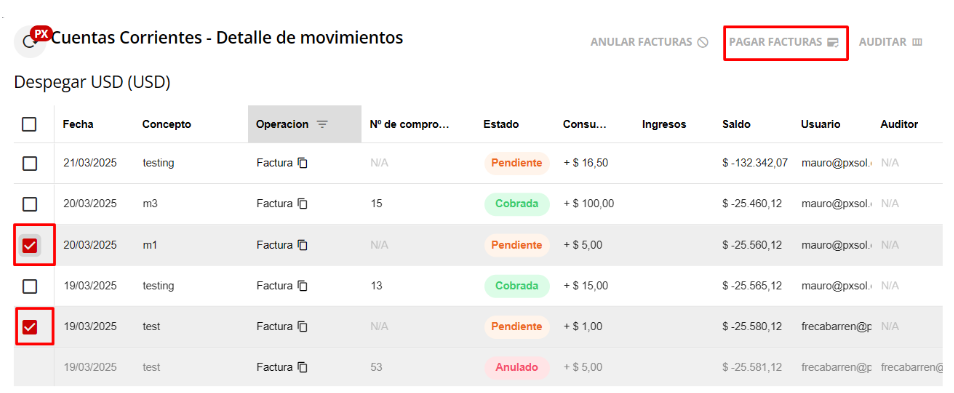Click filter icon in Operacion column header
The width and height of the screenshot is (954, 393).
pos(322,124)
